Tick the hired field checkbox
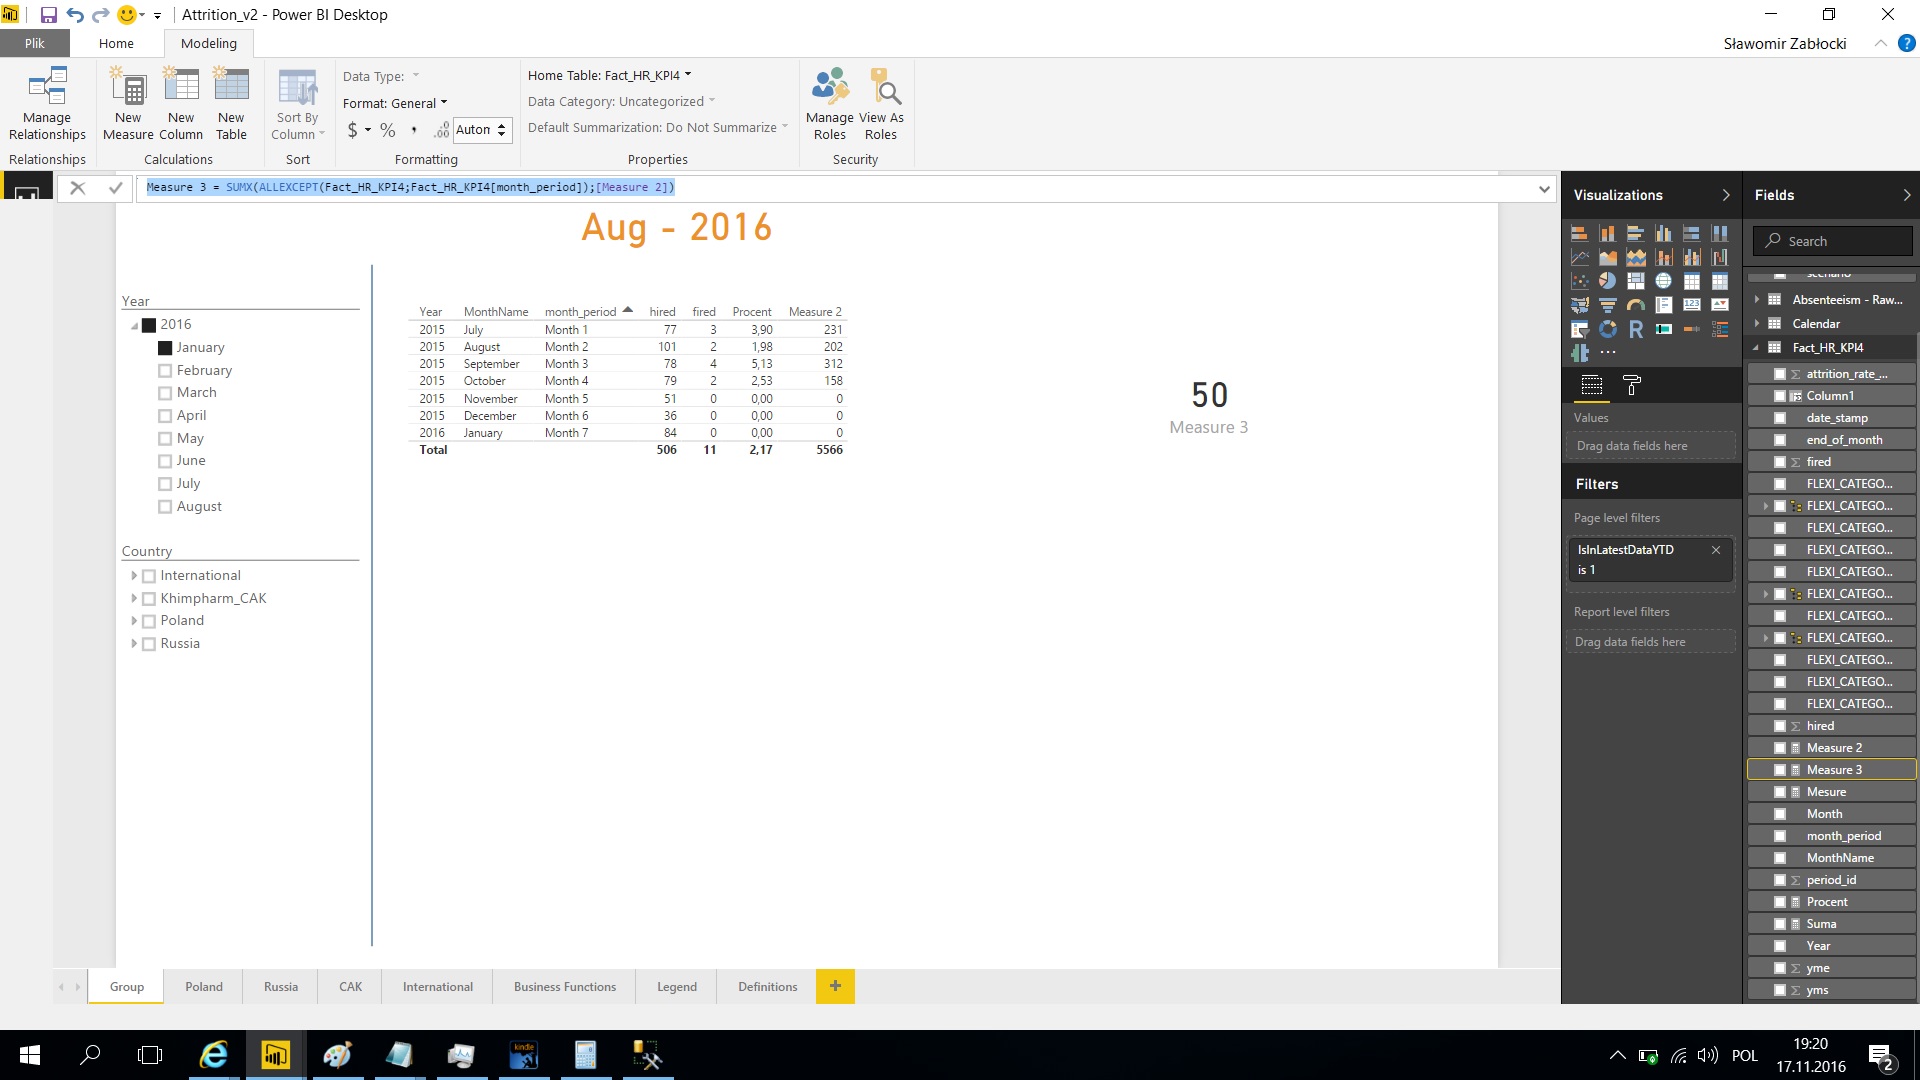This screenshot has height=1080, width=1920. 1780,726
